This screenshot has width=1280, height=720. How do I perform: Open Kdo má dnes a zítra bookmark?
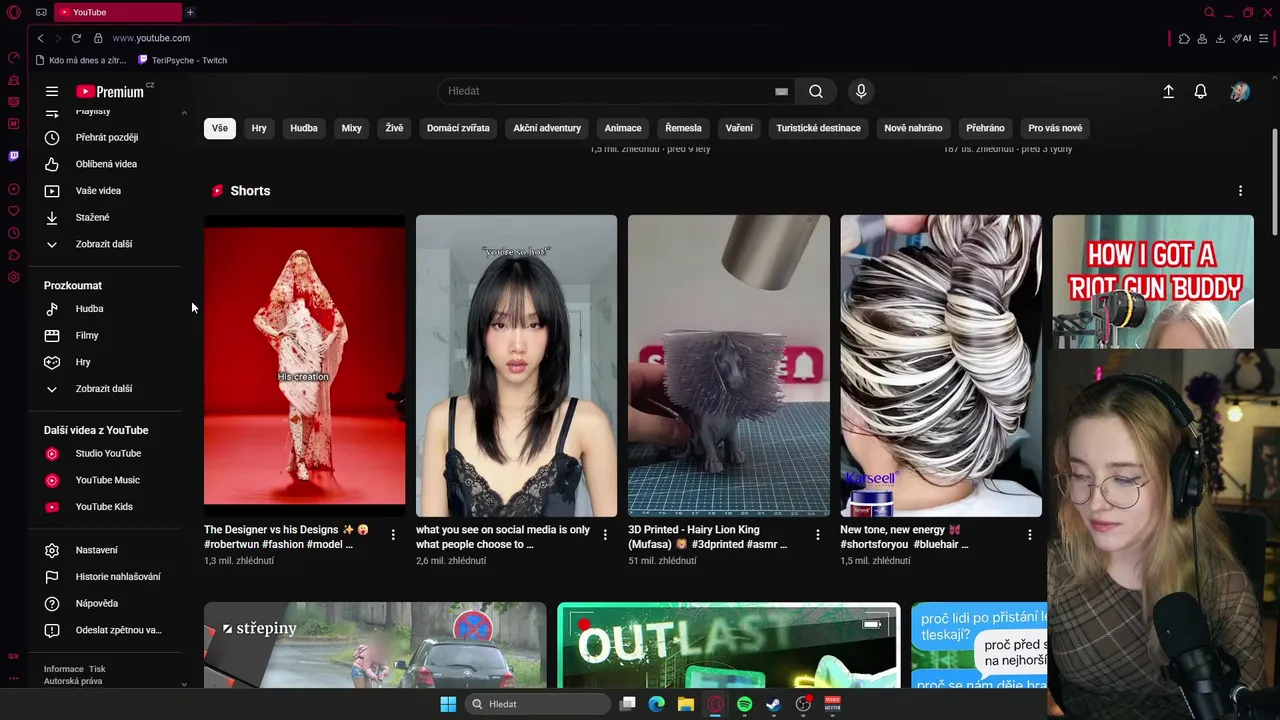pos(81,60)
